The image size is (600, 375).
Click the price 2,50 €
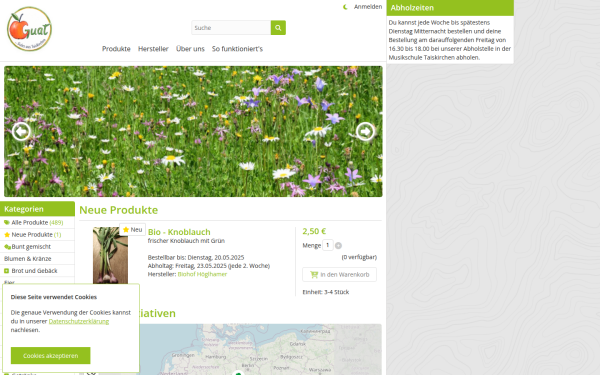tap(314, 231)
